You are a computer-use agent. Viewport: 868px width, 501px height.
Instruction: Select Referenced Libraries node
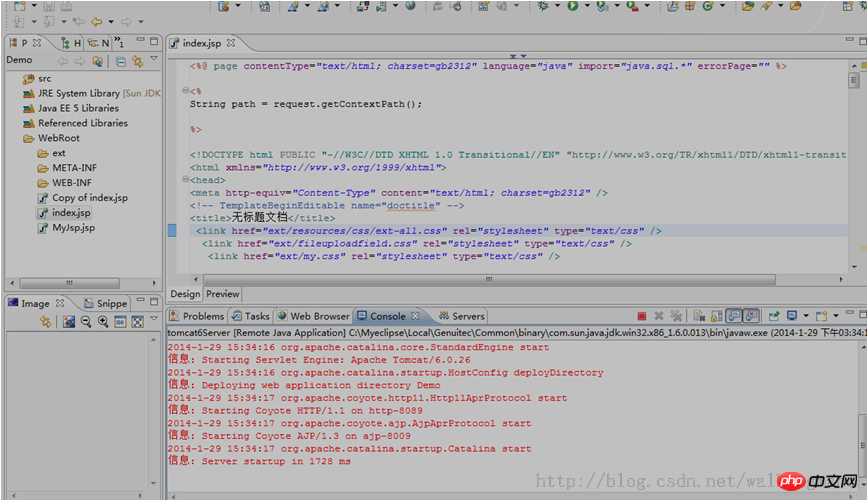click(75, 123)
